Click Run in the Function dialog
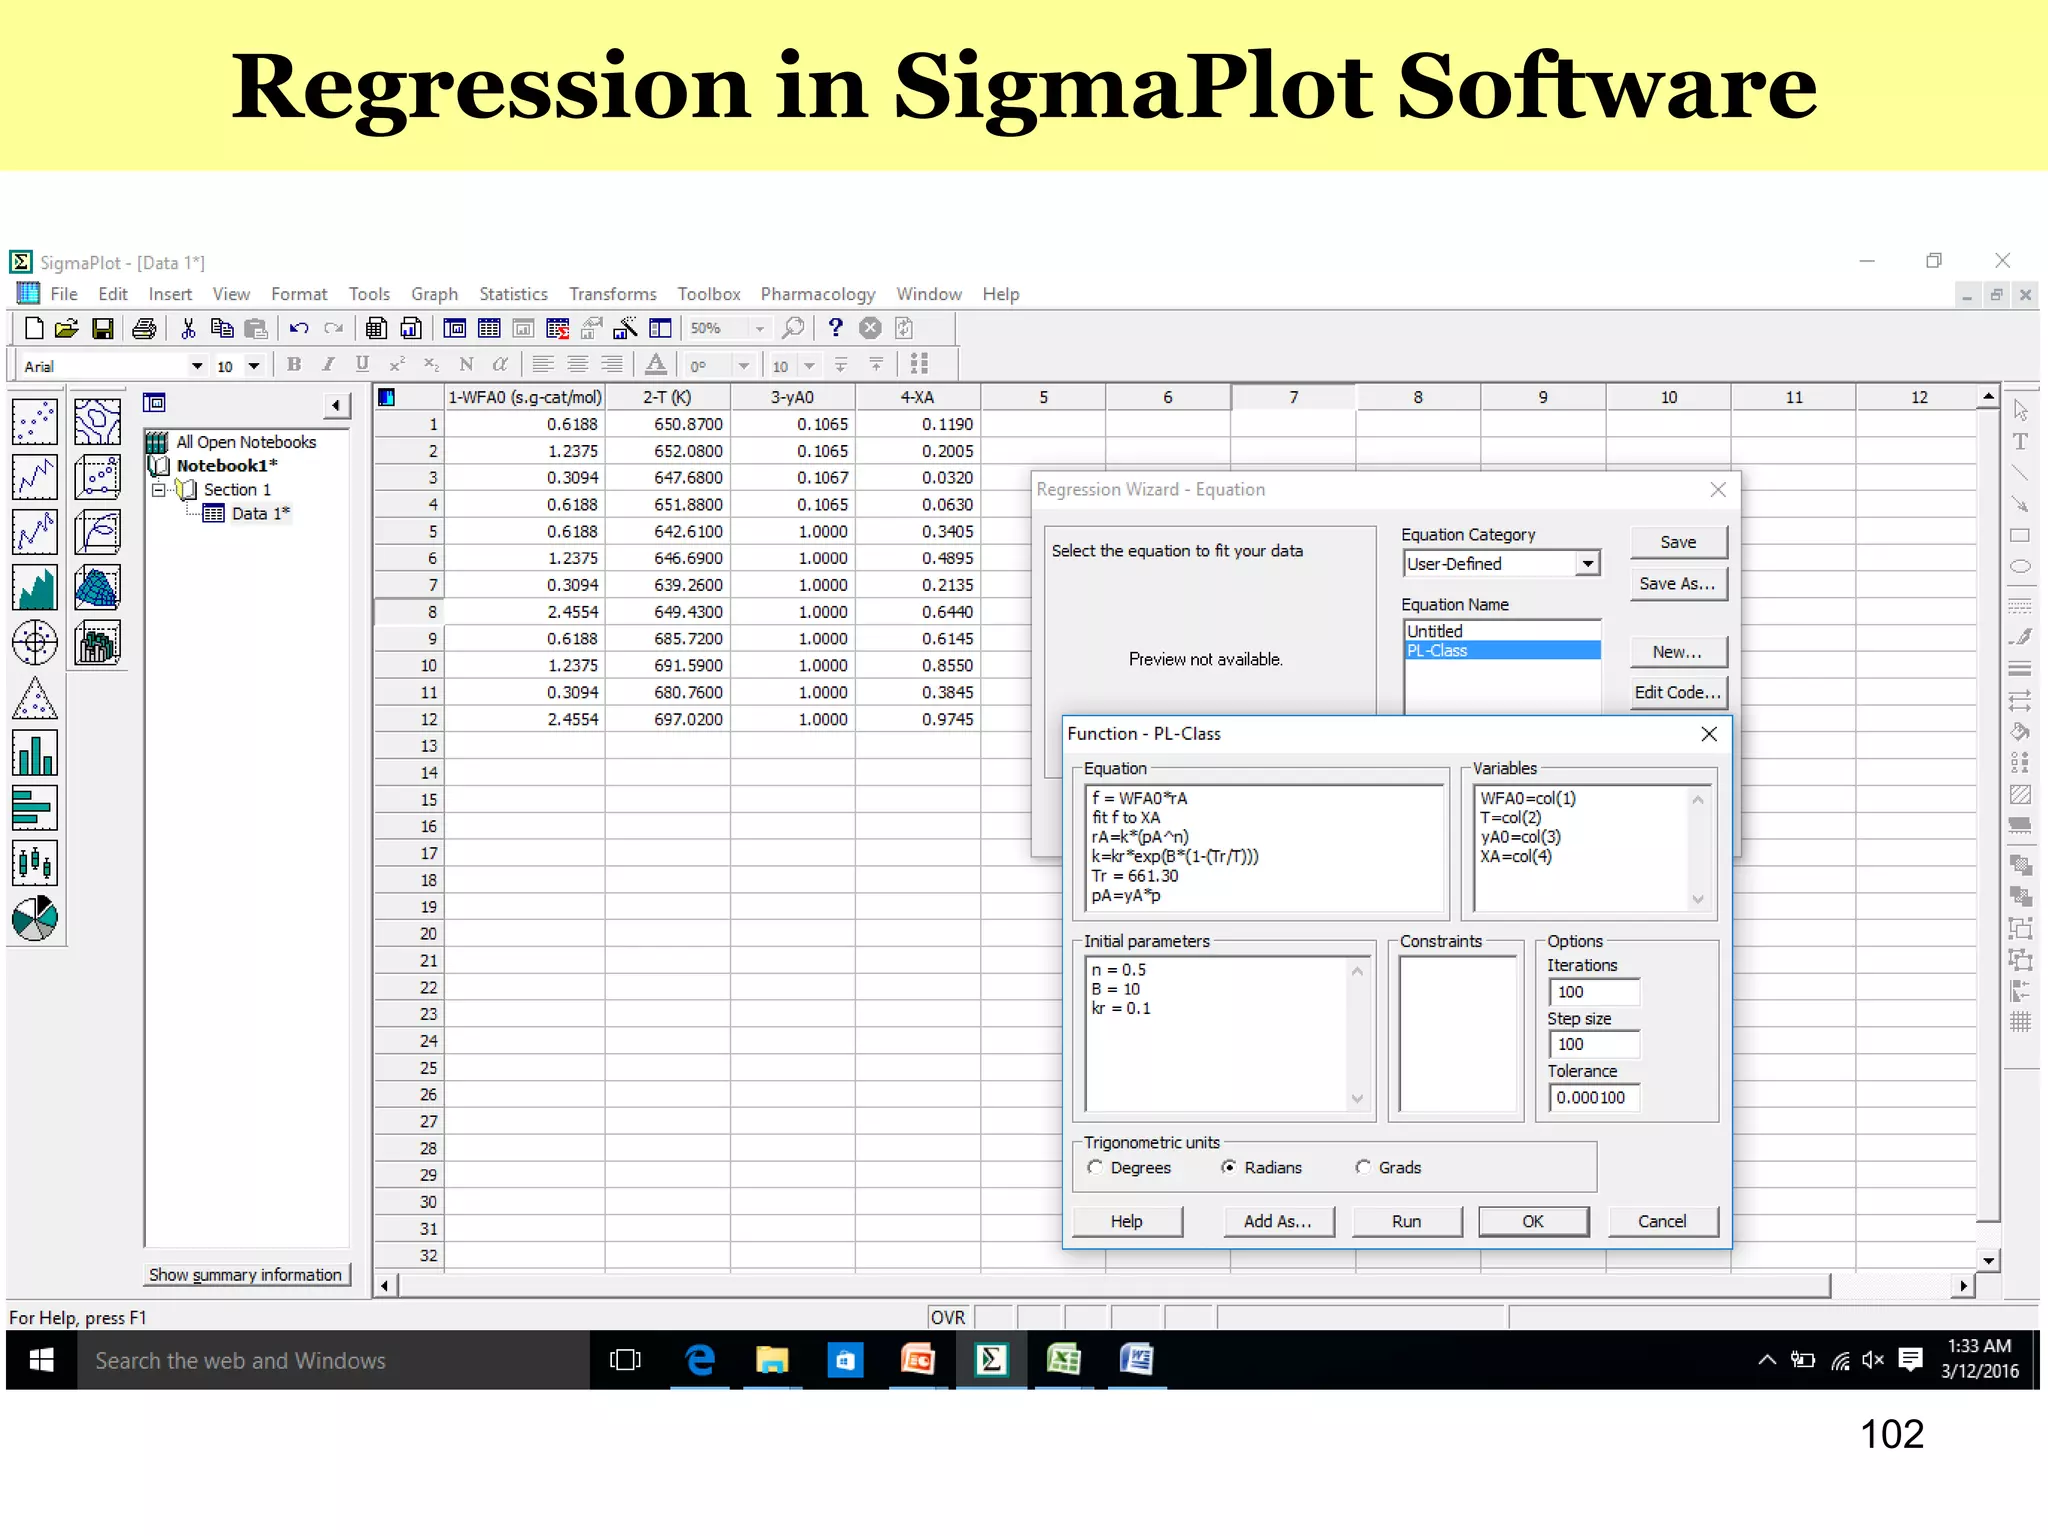2048x1536 pixels. point(1406,1221)
